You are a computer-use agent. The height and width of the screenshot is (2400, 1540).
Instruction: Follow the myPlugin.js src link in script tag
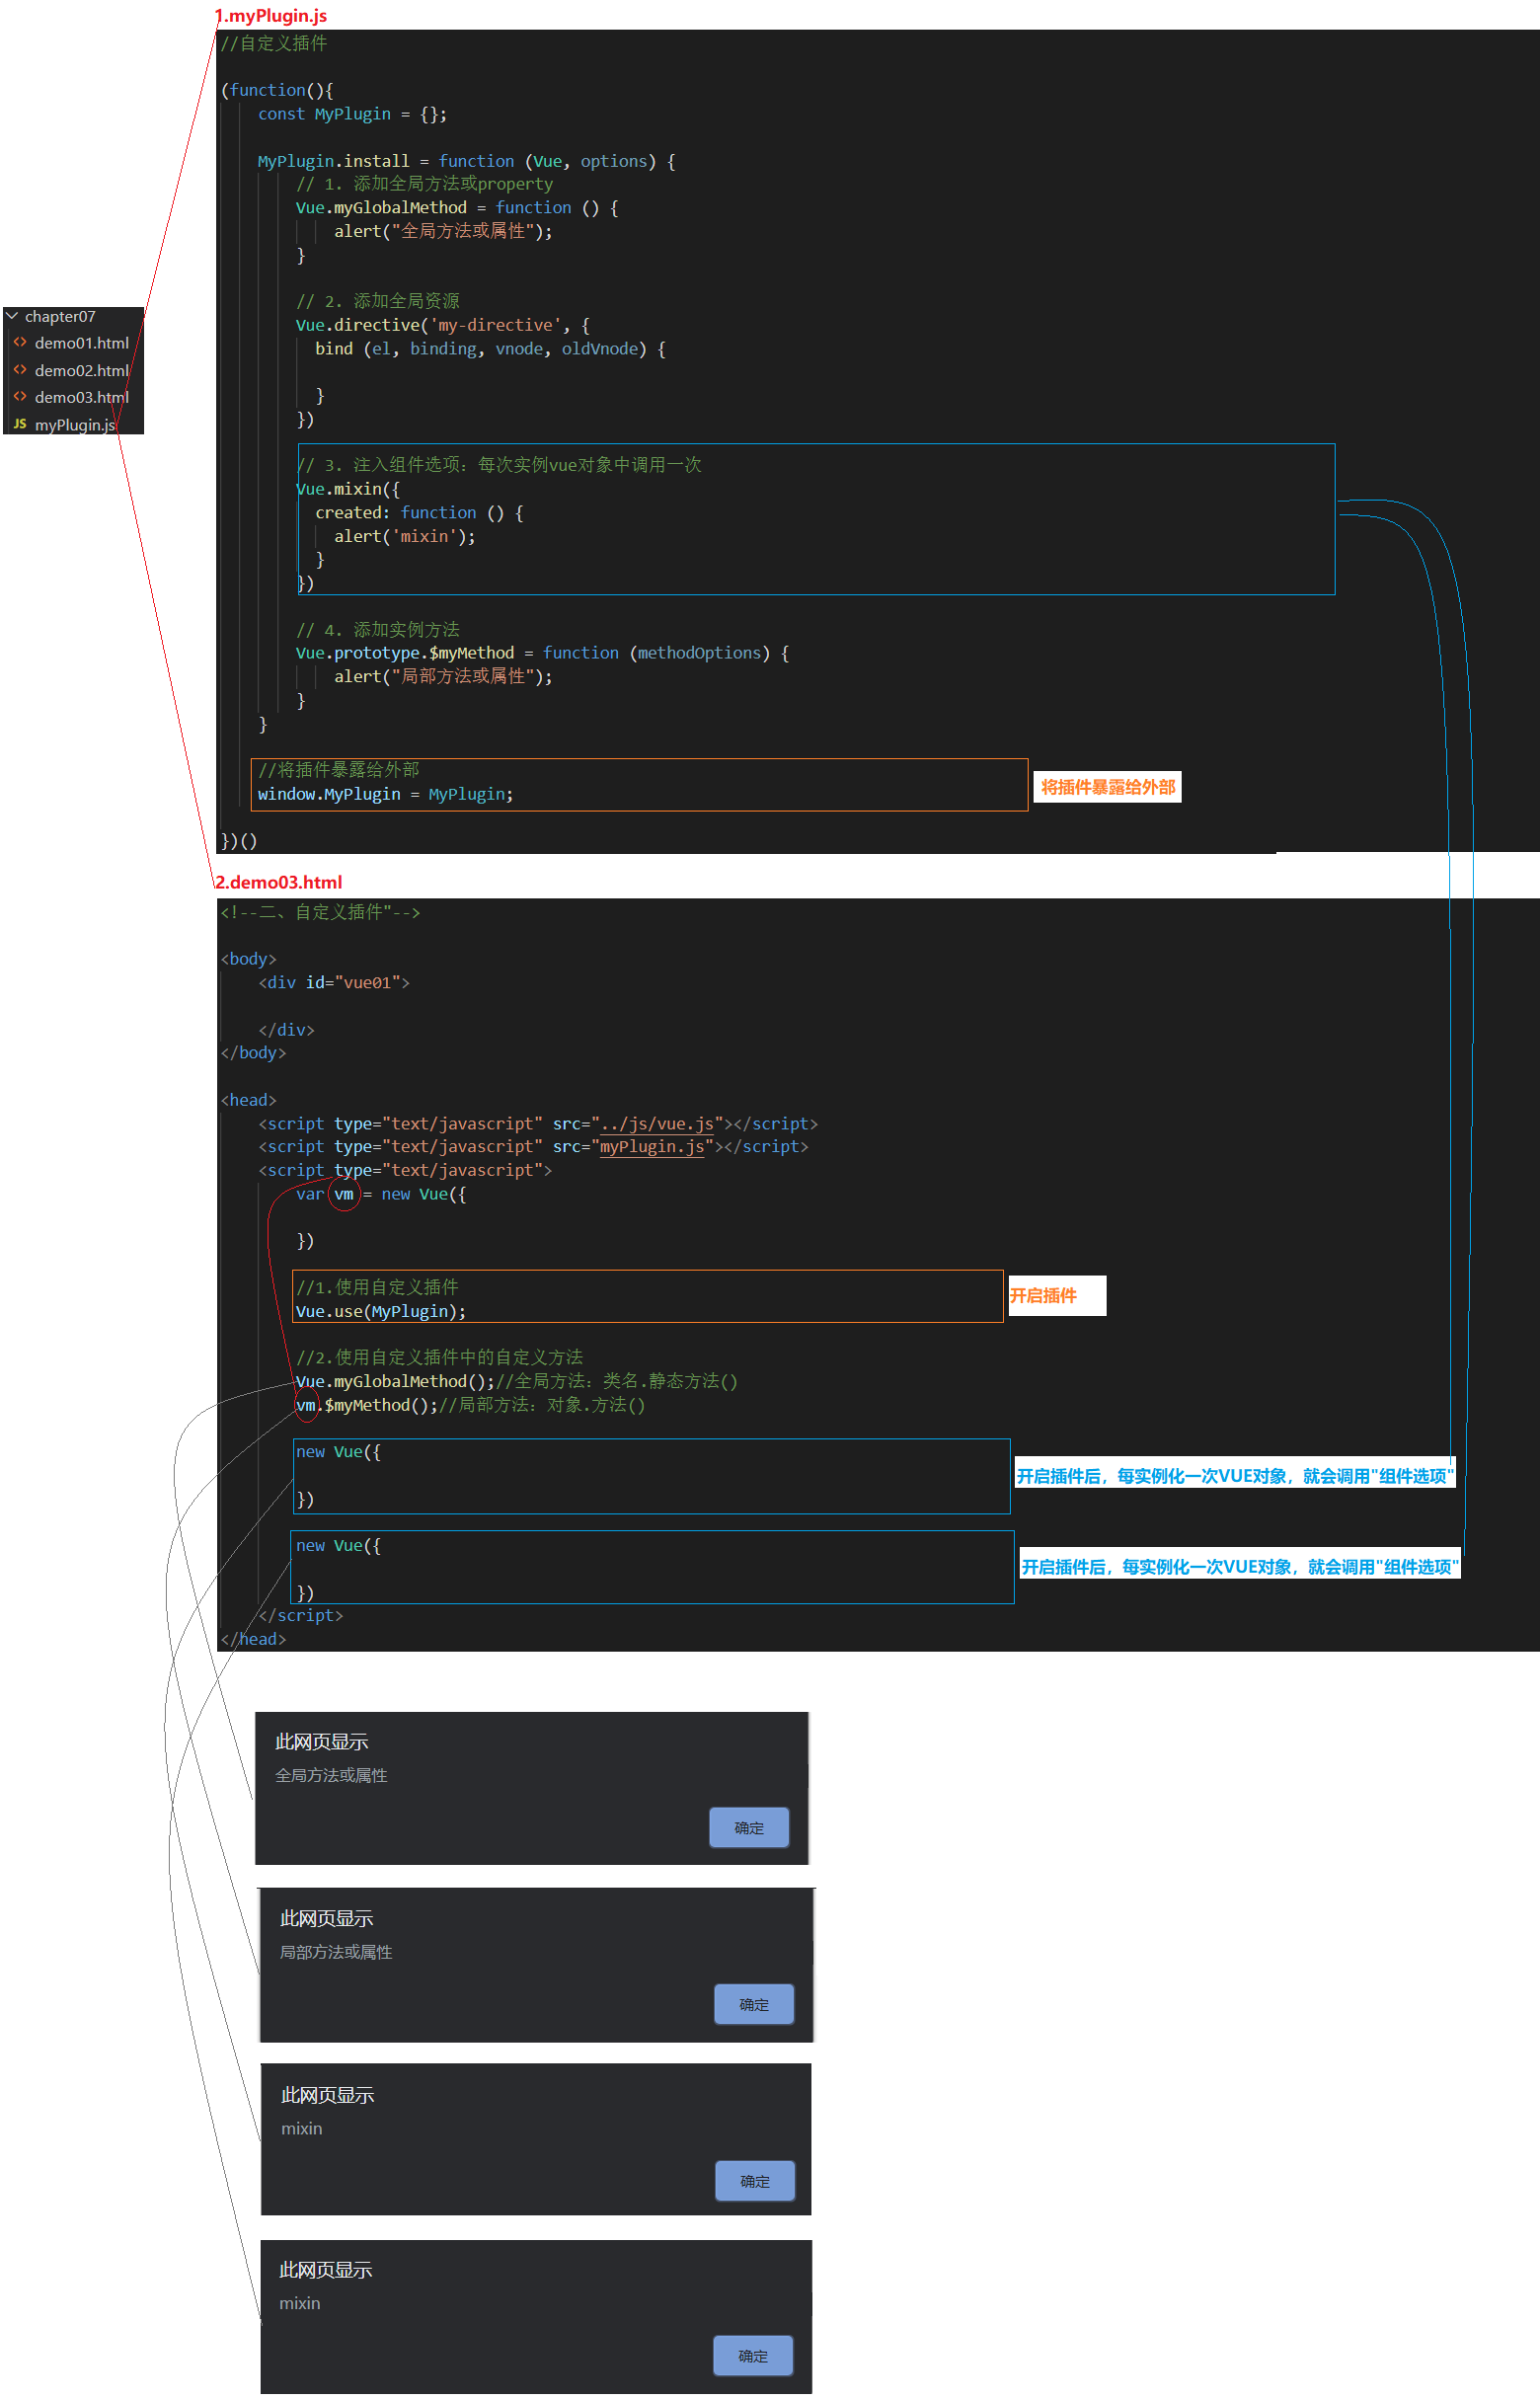point(651,1147)
